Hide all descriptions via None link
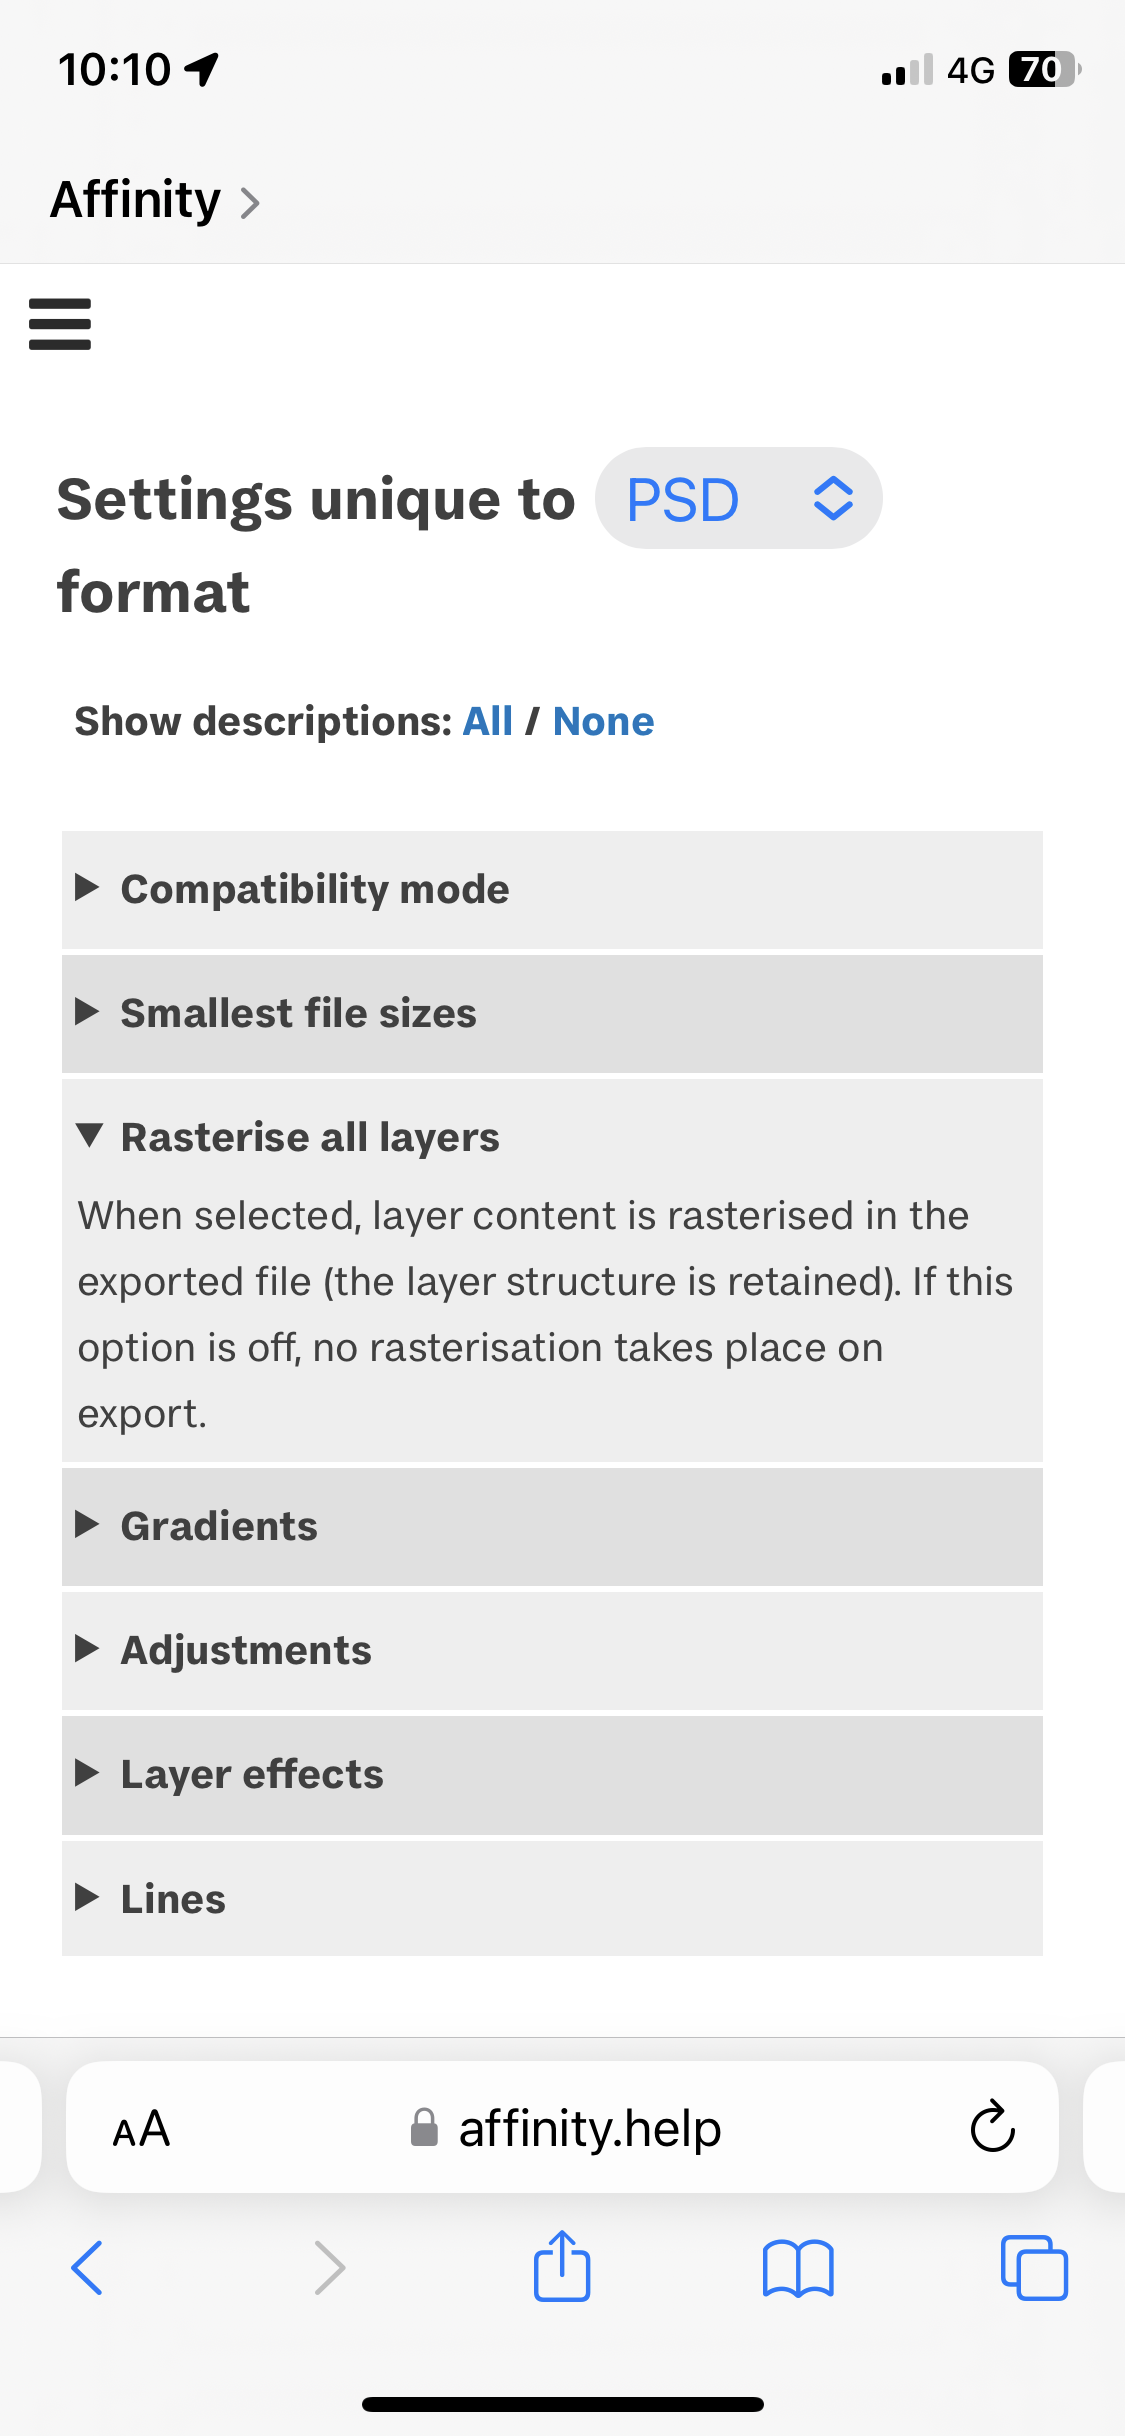Screen dimensions: 1125x2436 603,721
